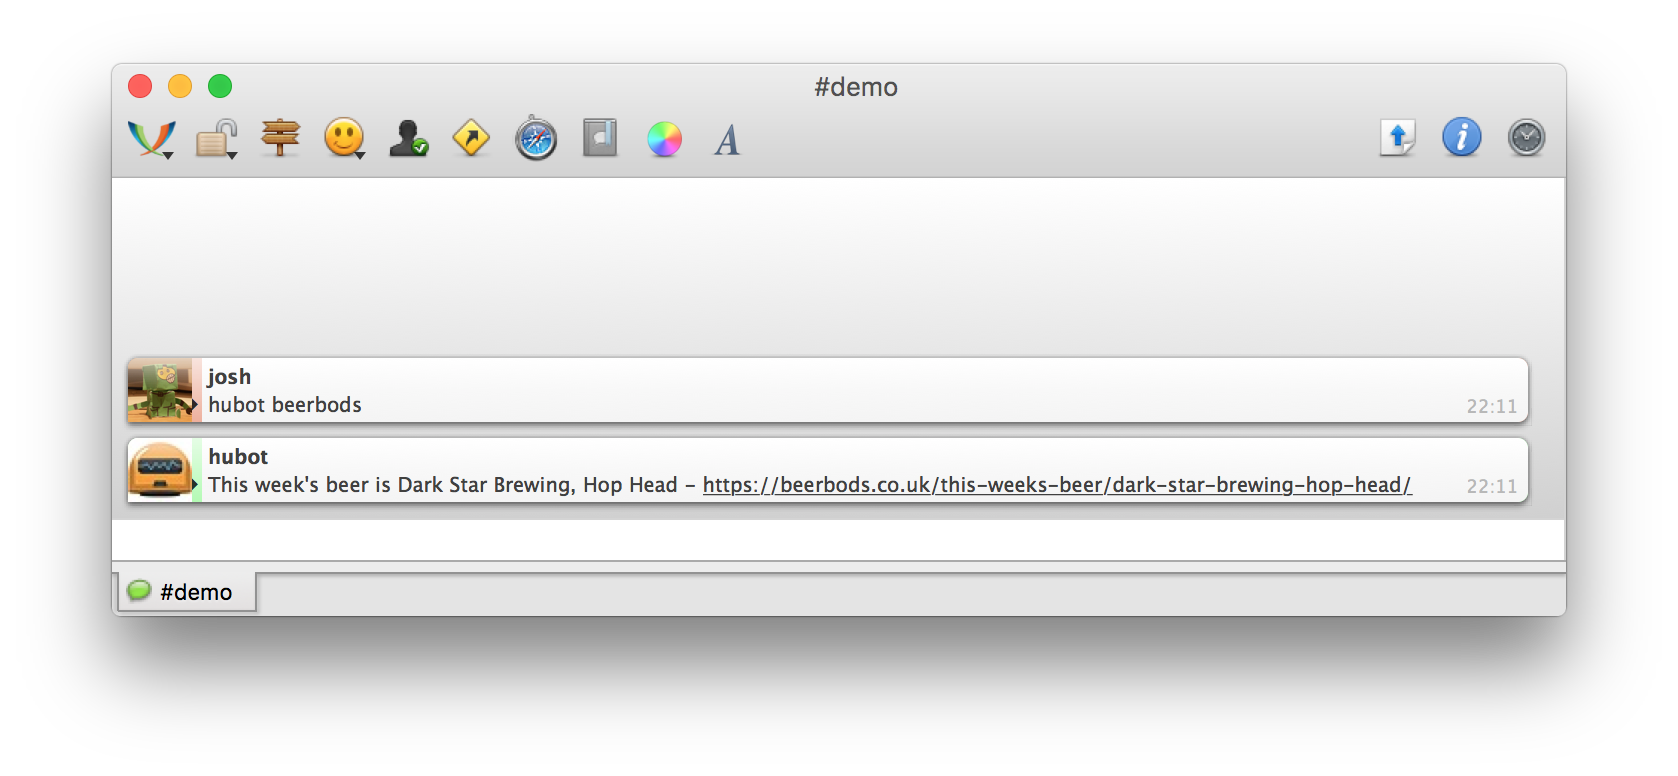Click the Safari compass icon
Viewport: 1678px width, 776px height.
(536, 138)
